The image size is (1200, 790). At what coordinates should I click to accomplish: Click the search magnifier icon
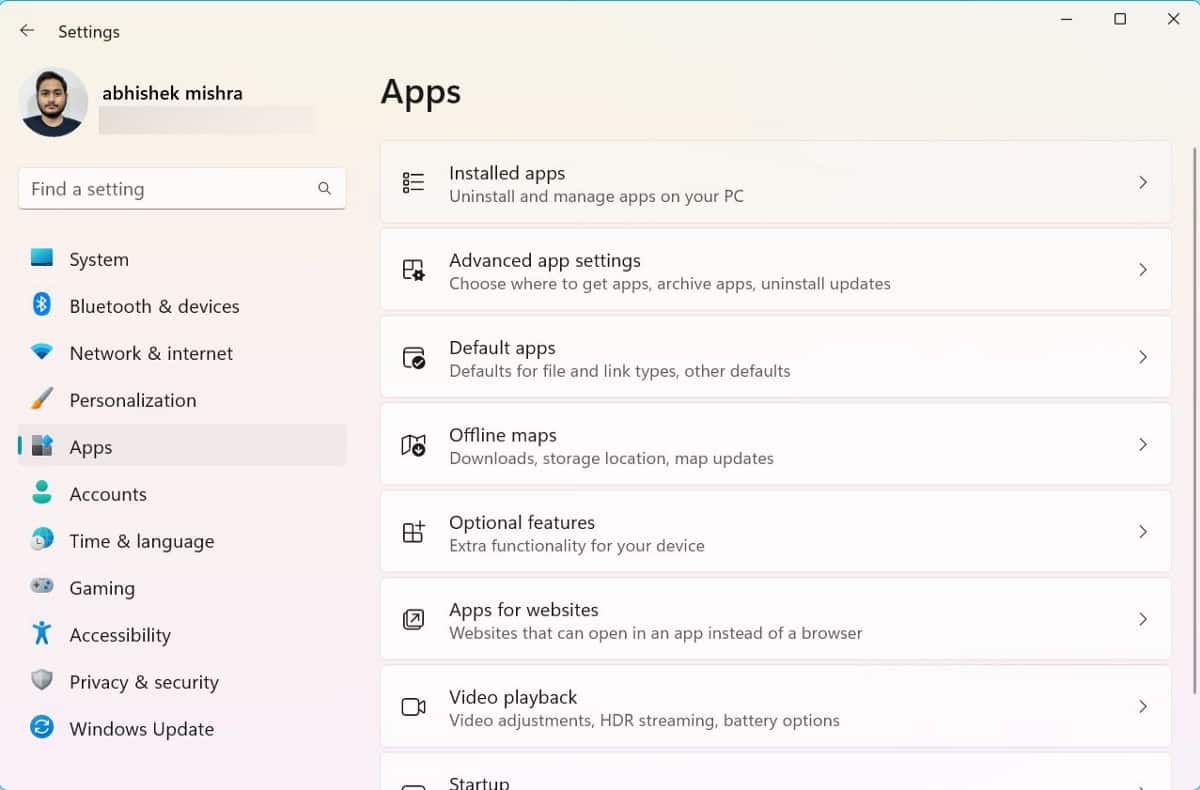pyautogui.click(x=324, y=189)
